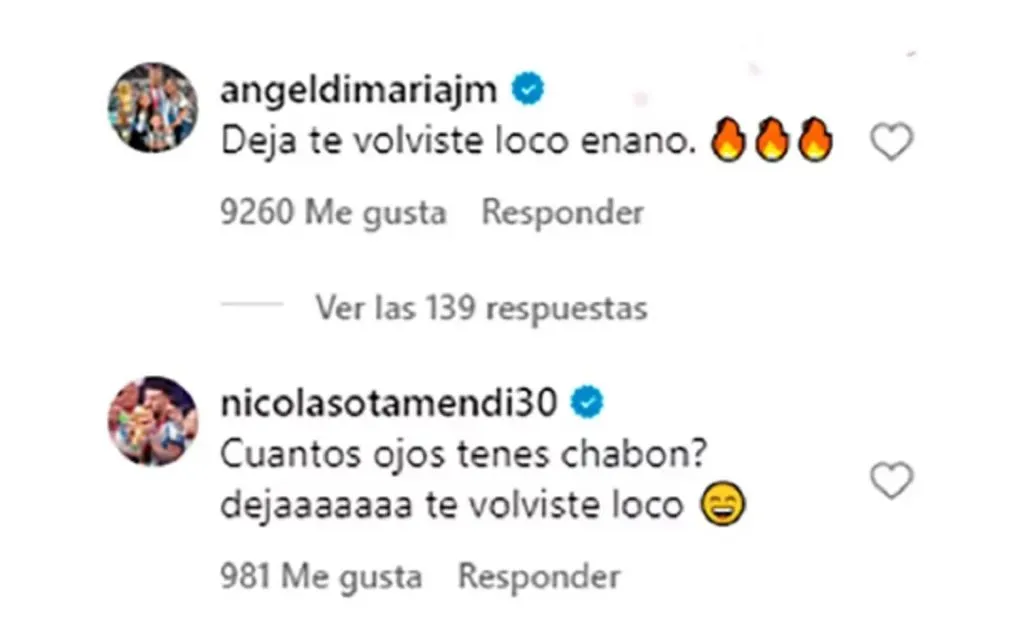Reply to nicolasotamendi30's comment via Responder
Image resolution: width=1024 pixels, height=631 pixels.
click(539, 577)
